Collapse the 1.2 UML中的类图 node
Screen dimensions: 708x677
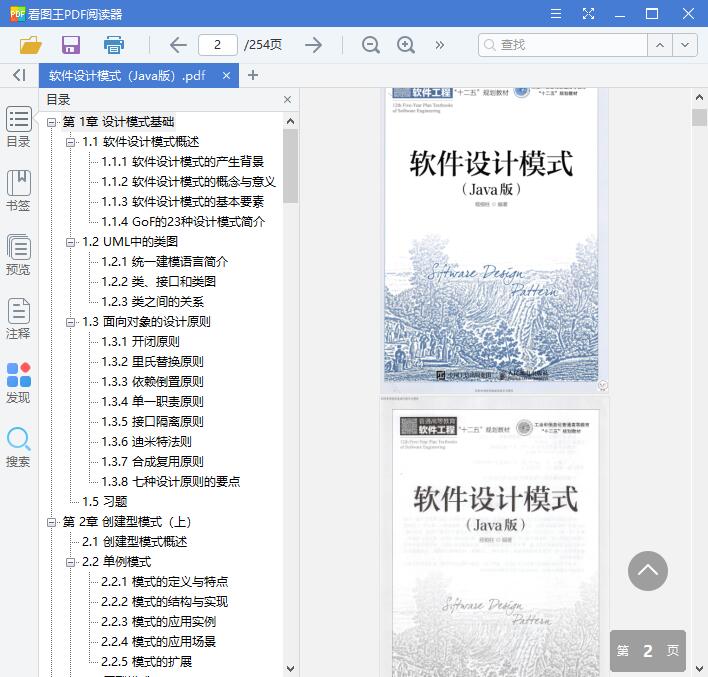(x=70, y=242)
